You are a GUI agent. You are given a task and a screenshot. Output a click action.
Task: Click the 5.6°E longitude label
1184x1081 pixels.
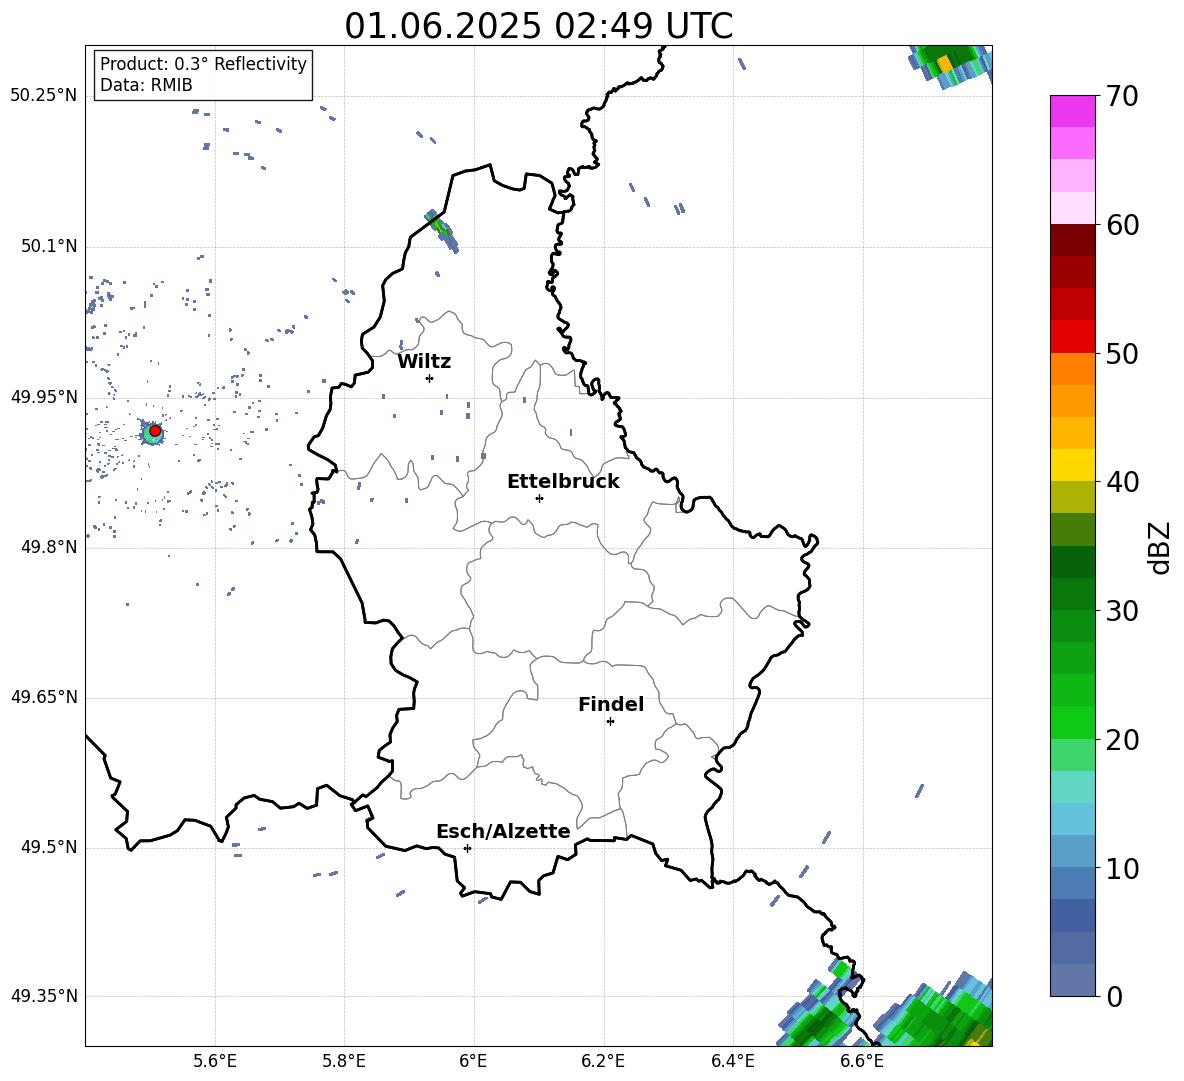215,1062
